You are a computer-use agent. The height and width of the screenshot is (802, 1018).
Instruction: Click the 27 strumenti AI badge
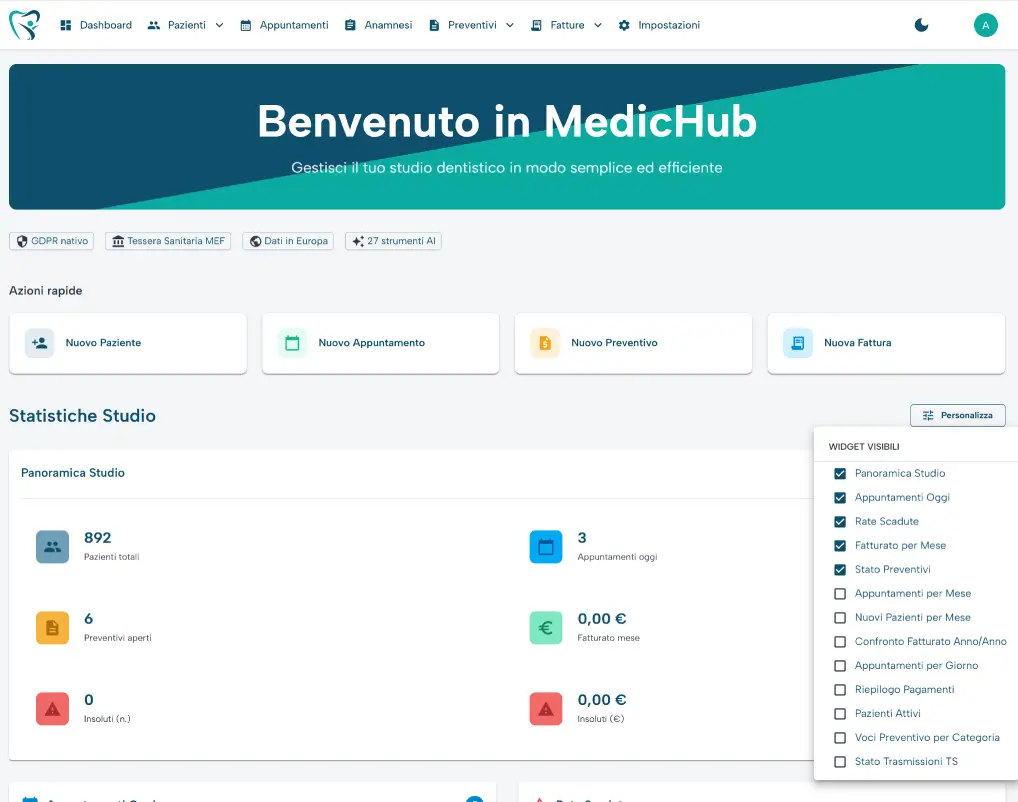click(x=393, y=241)
